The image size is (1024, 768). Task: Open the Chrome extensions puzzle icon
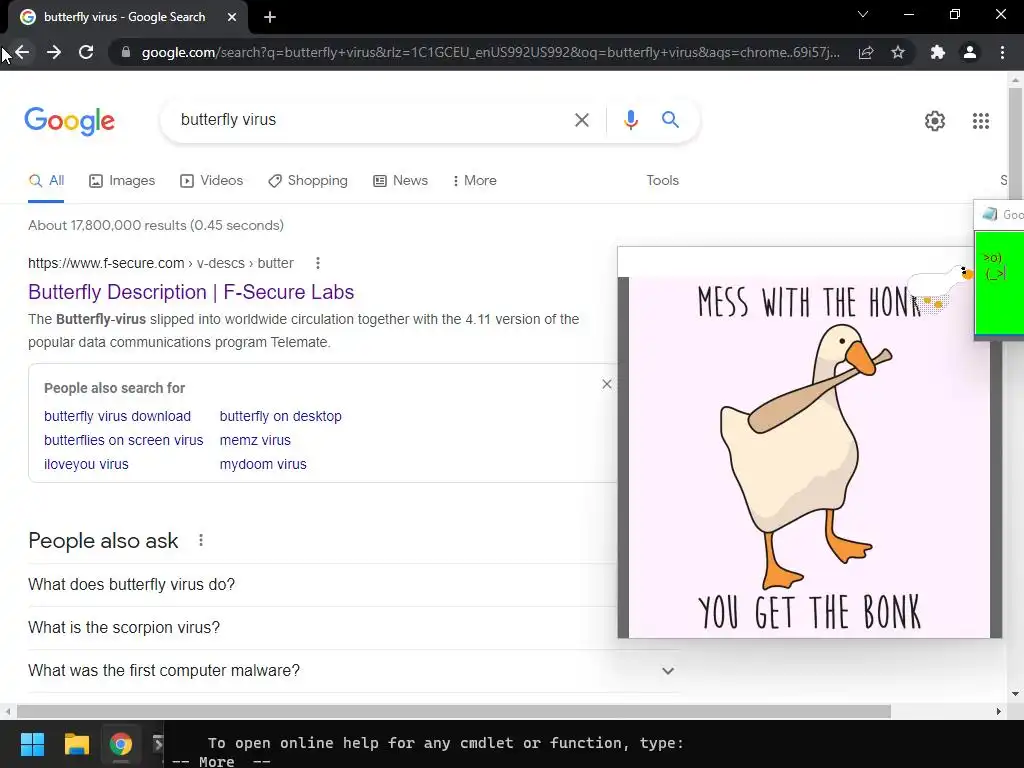(x=938, y=52)
